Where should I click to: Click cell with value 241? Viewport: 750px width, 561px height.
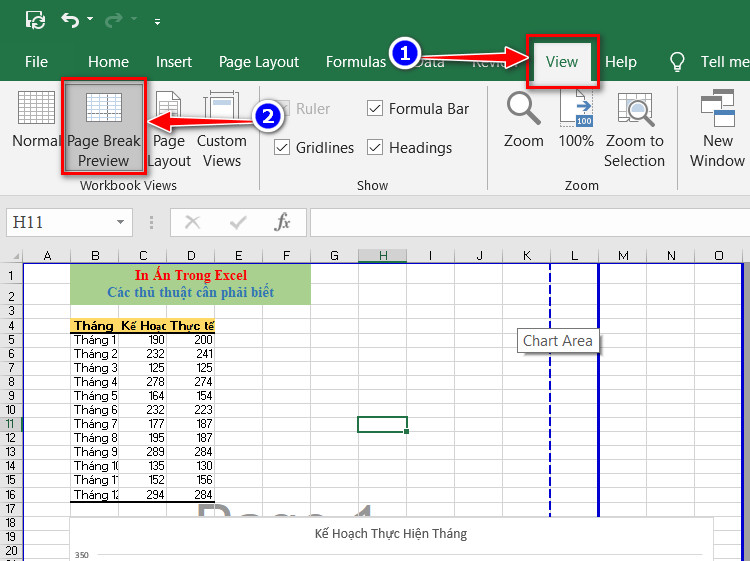(x=191, y=354)
